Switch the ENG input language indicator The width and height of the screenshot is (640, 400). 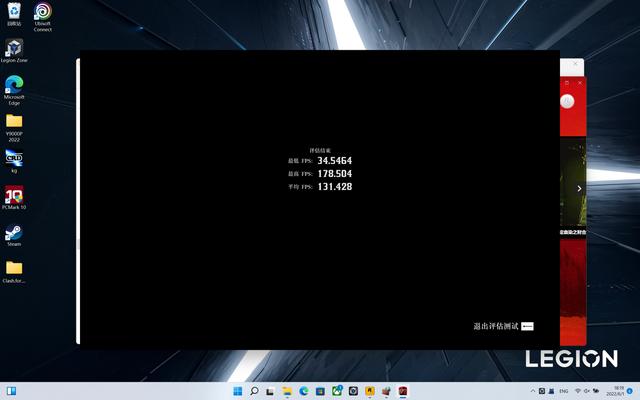click(564, 390)
